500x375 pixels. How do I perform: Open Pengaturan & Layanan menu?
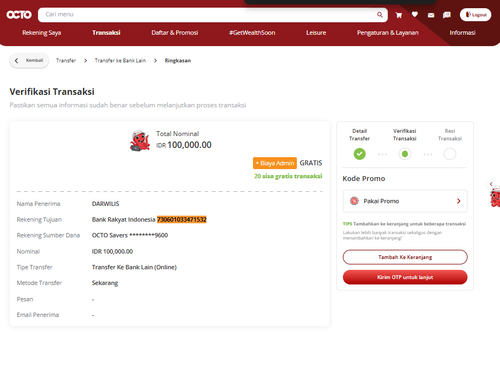point(388,33)
